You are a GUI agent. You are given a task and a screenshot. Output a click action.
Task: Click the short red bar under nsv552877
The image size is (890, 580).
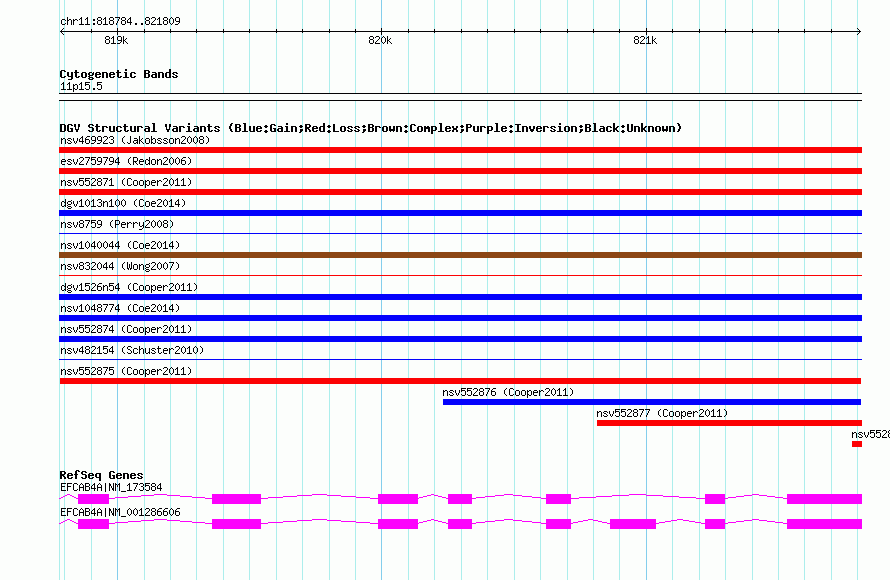click(729, 423)
